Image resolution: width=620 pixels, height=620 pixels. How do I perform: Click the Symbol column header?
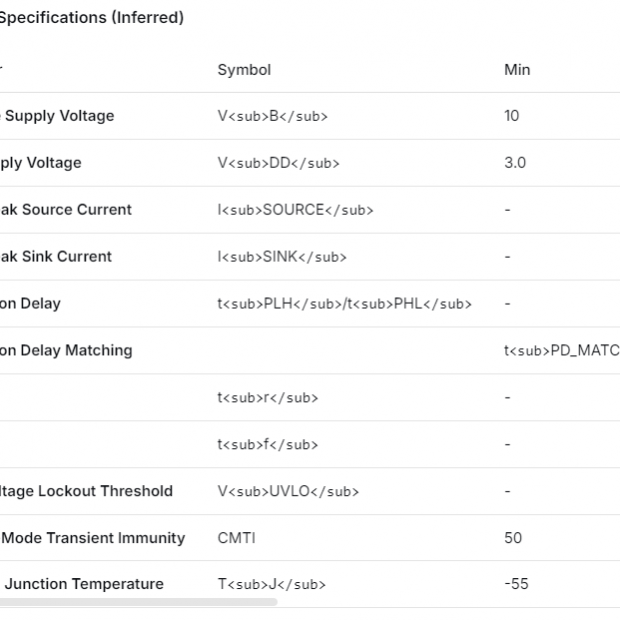point(244,69)
